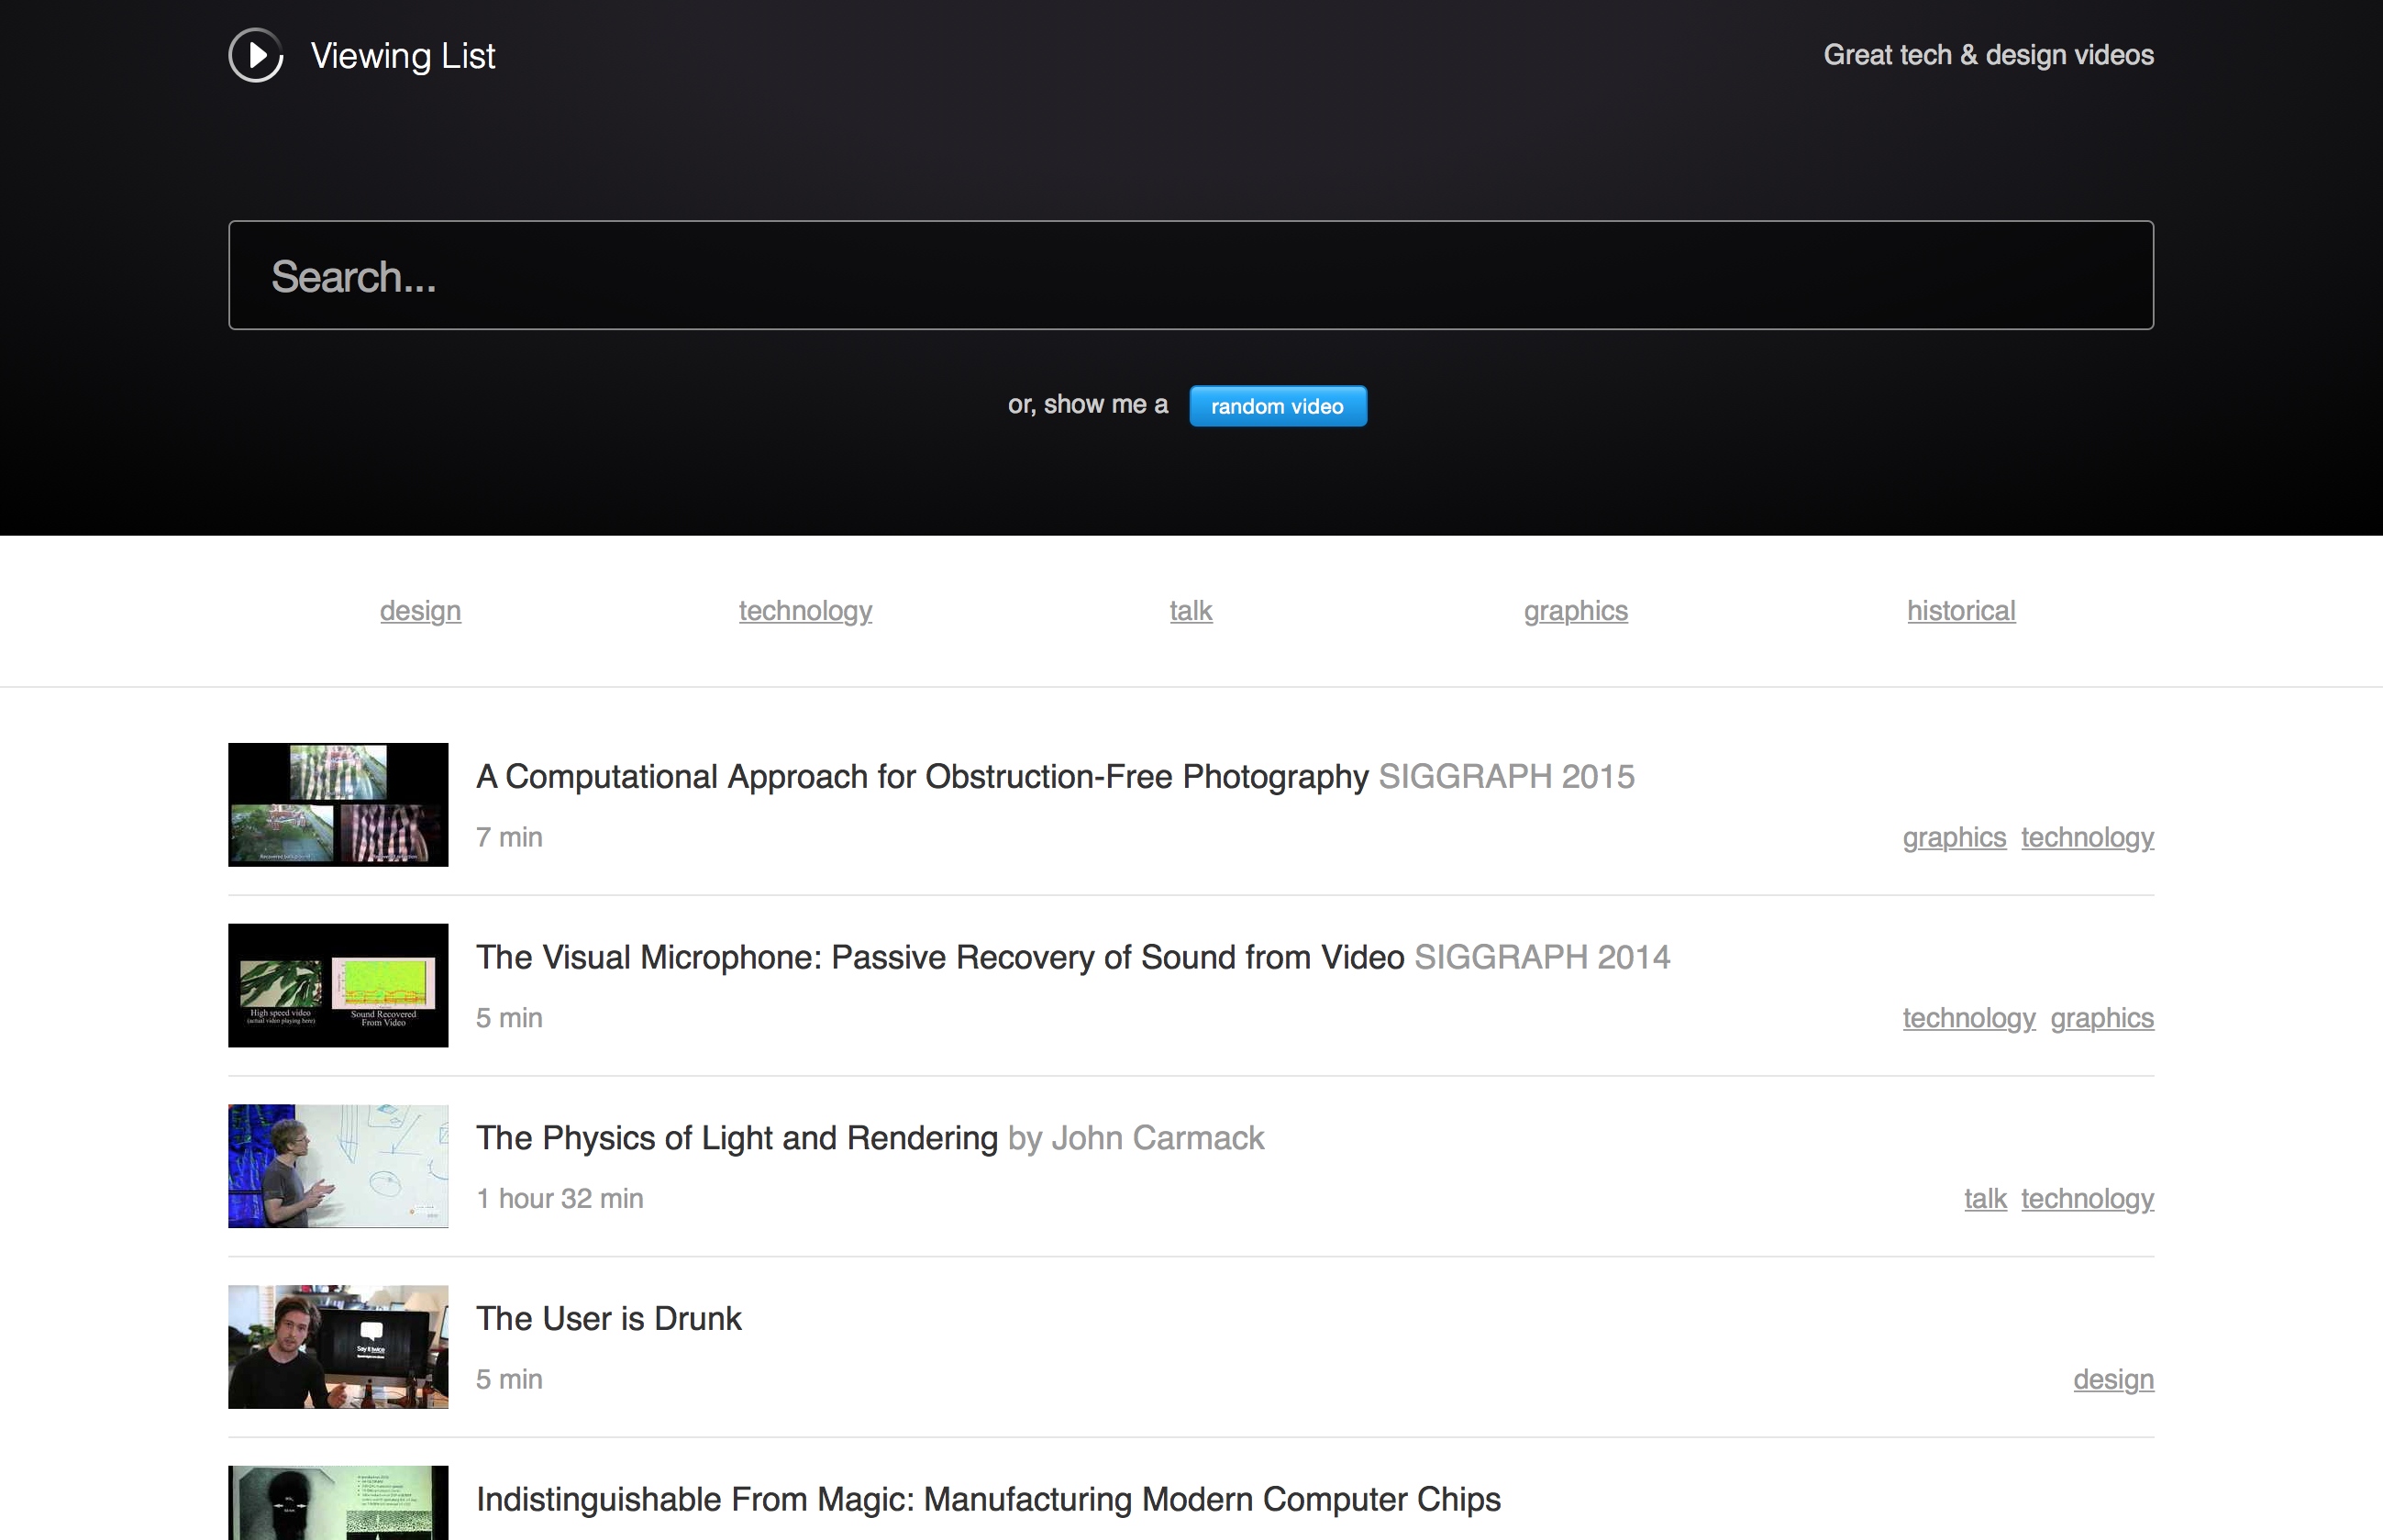This screenshot has width=2383, height=1540.
Task: Select the 'design' category filter
Action: (420, 611)
